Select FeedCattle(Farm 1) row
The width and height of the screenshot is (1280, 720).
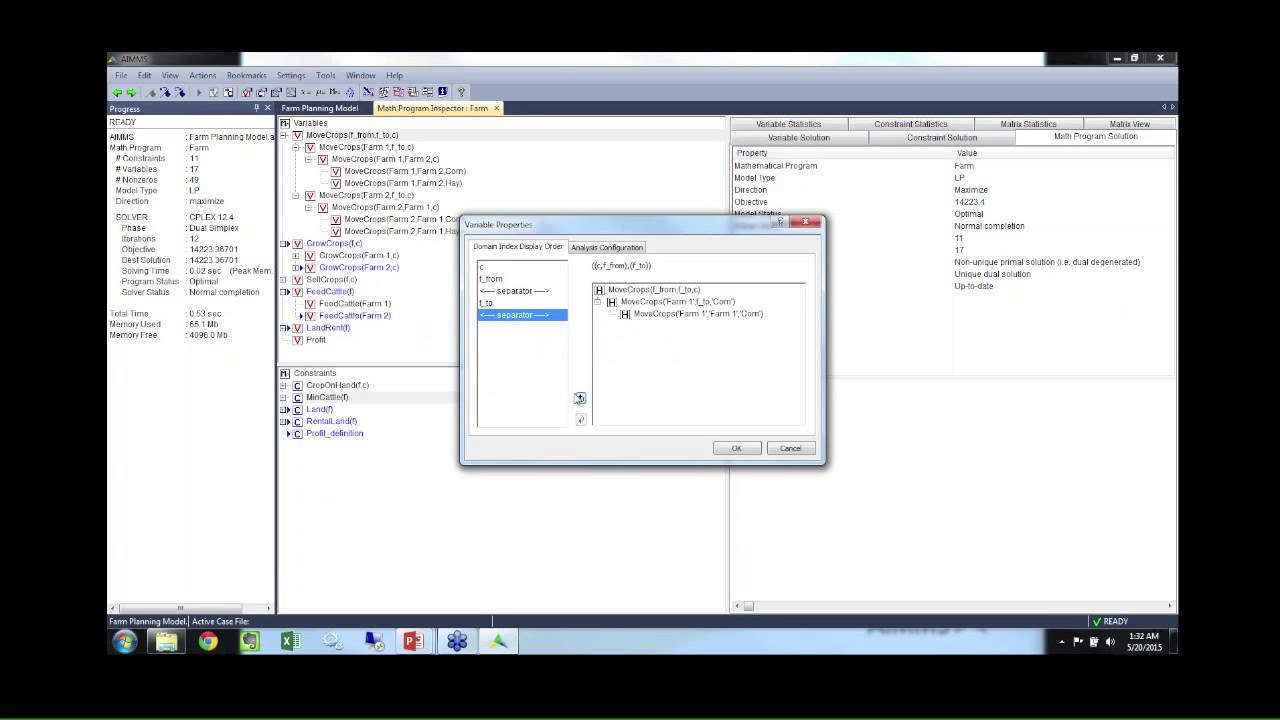point(355,304)
